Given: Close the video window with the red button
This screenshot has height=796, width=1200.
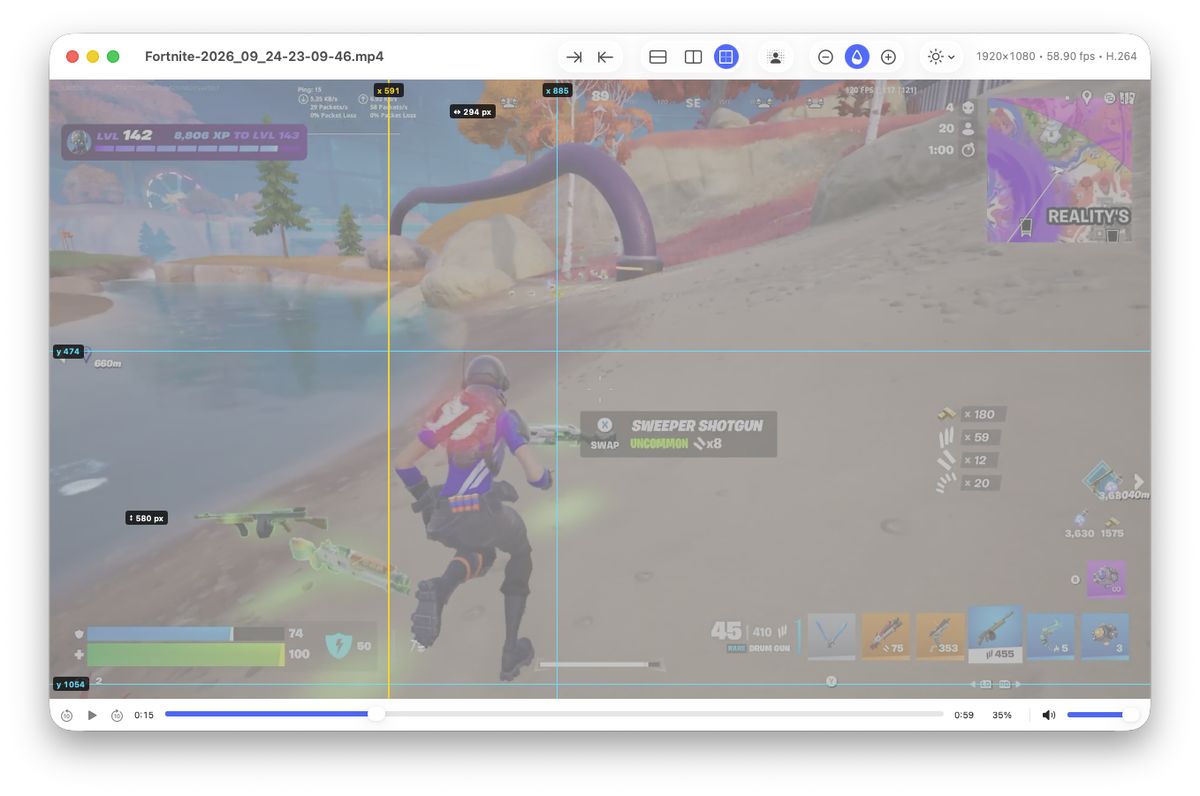Looking at the screenshot, I should [72, 57].
